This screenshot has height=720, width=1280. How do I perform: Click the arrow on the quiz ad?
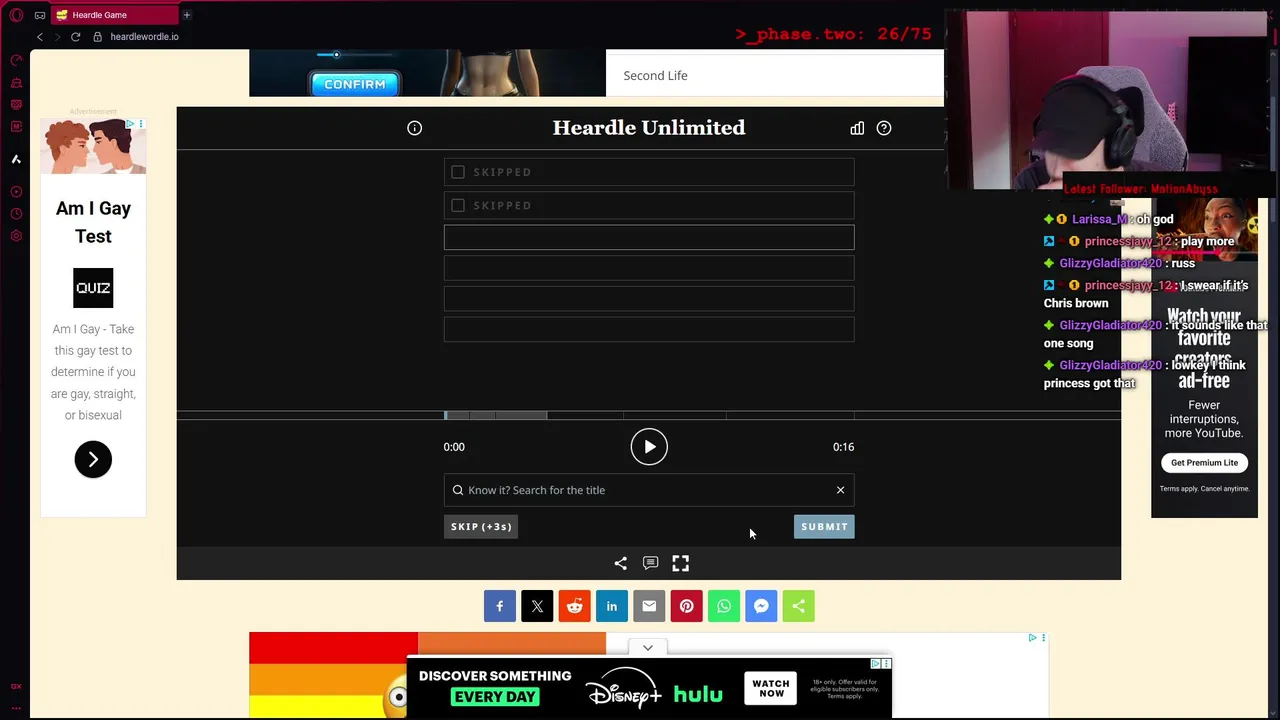[93, 460]
